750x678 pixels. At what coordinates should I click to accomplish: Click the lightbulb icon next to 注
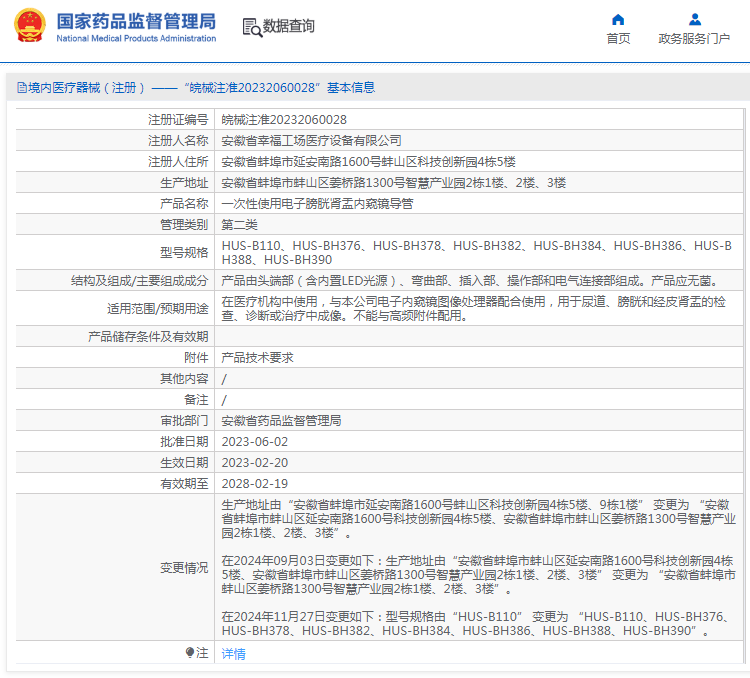[x=190, y=652]
